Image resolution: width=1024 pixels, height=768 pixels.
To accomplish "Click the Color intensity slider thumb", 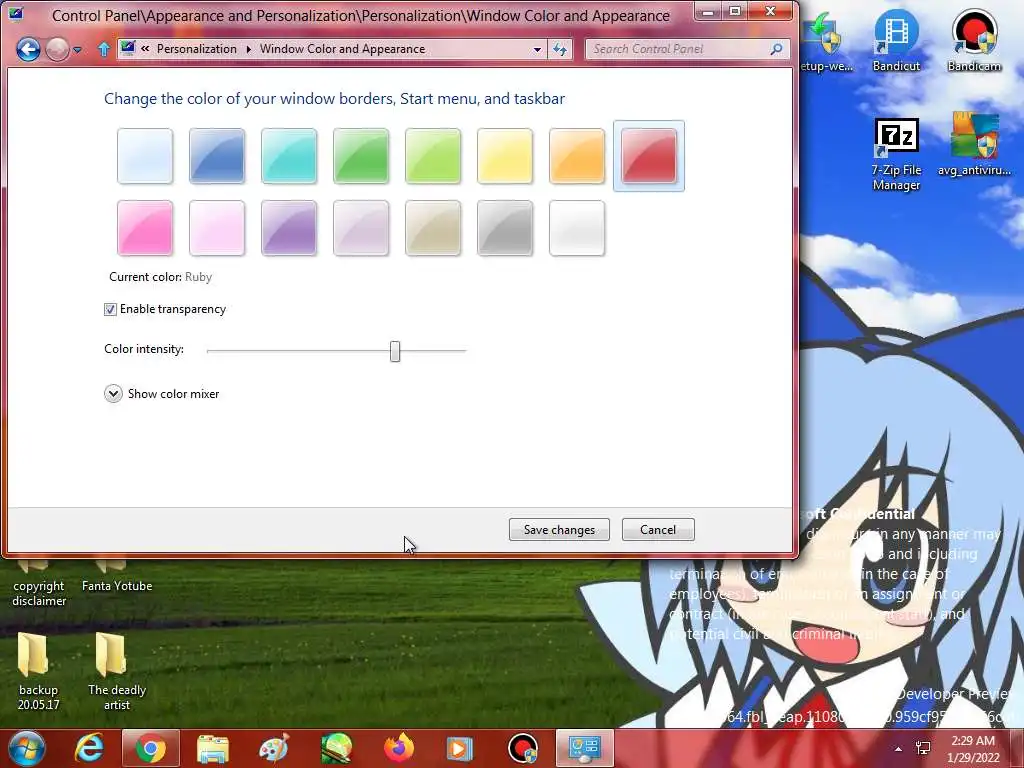I will click(395, 351).
